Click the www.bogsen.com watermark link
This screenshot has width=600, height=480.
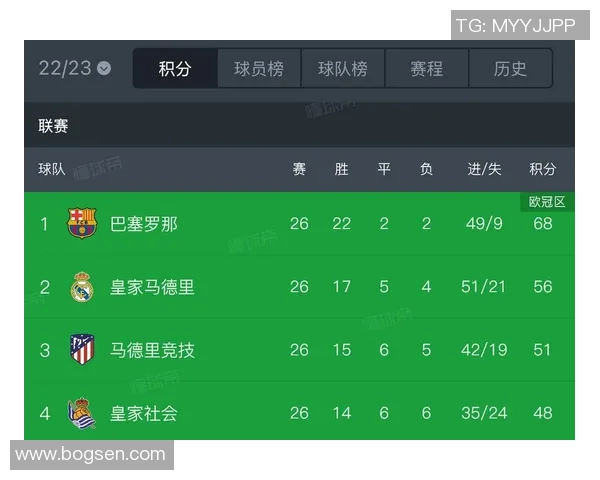pyautogui.click(x=90, y=455)
